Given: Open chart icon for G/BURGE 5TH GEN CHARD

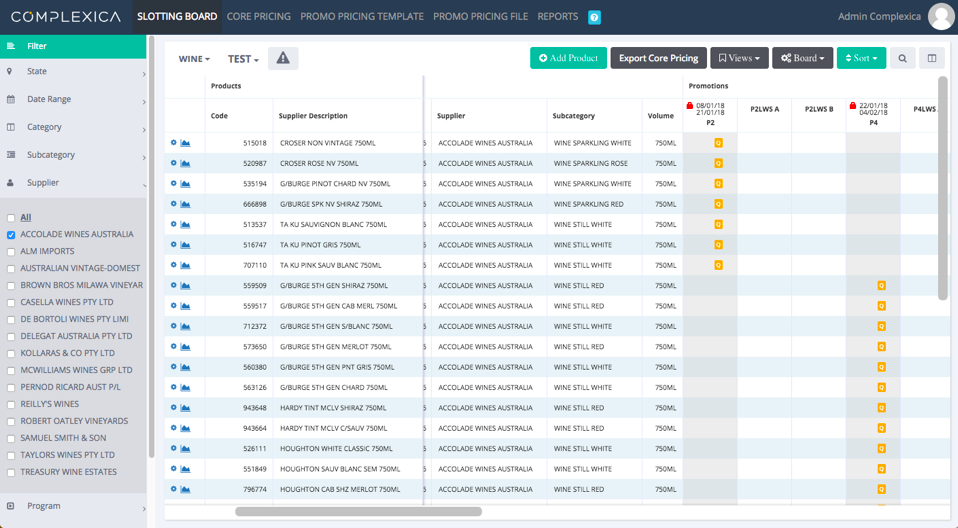Looking at the screenshot, I should 185,387.
